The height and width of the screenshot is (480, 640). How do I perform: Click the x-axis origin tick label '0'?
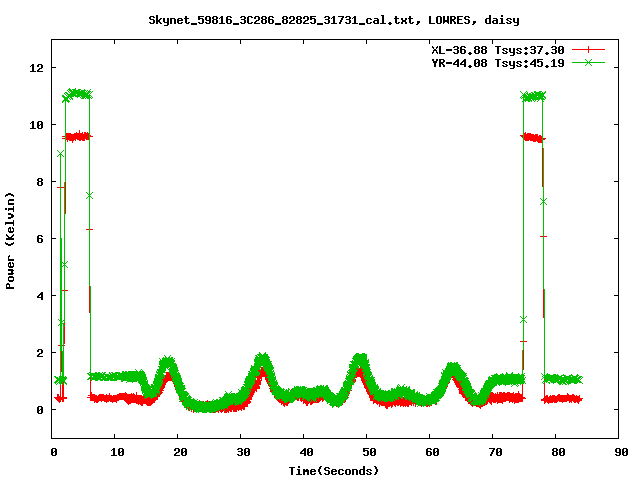(54, 452)
